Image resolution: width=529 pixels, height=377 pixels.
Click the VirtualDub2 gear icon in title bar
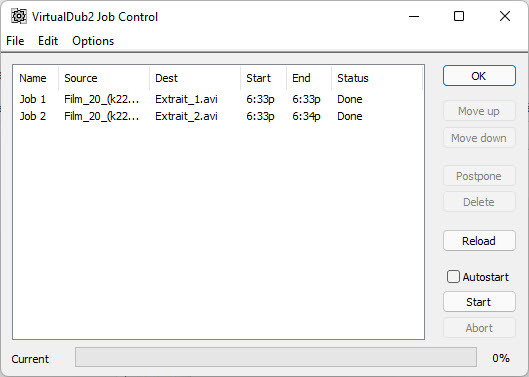(19, 17)
